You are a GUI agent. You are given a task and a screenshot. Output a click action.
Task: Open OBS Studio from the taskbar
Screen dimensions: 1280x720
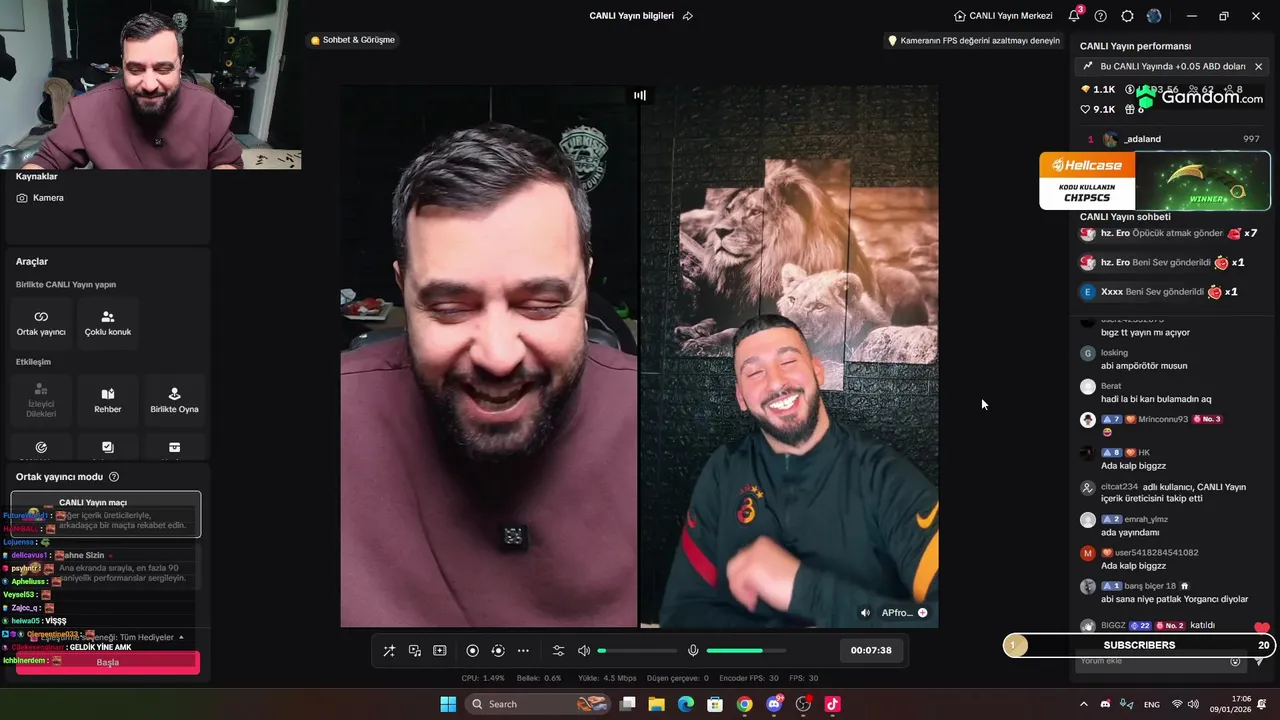pyautogui.click(x=803, y=704)
